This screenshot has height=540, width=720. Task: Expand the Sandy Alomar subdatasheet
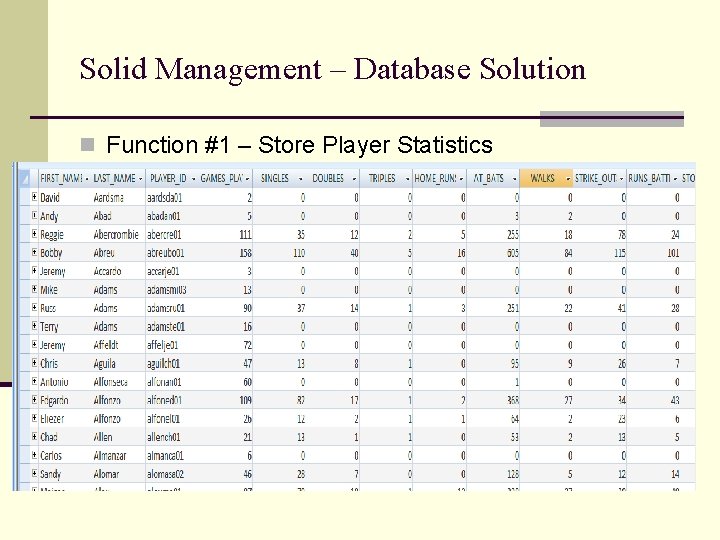(x=34, y=473)
